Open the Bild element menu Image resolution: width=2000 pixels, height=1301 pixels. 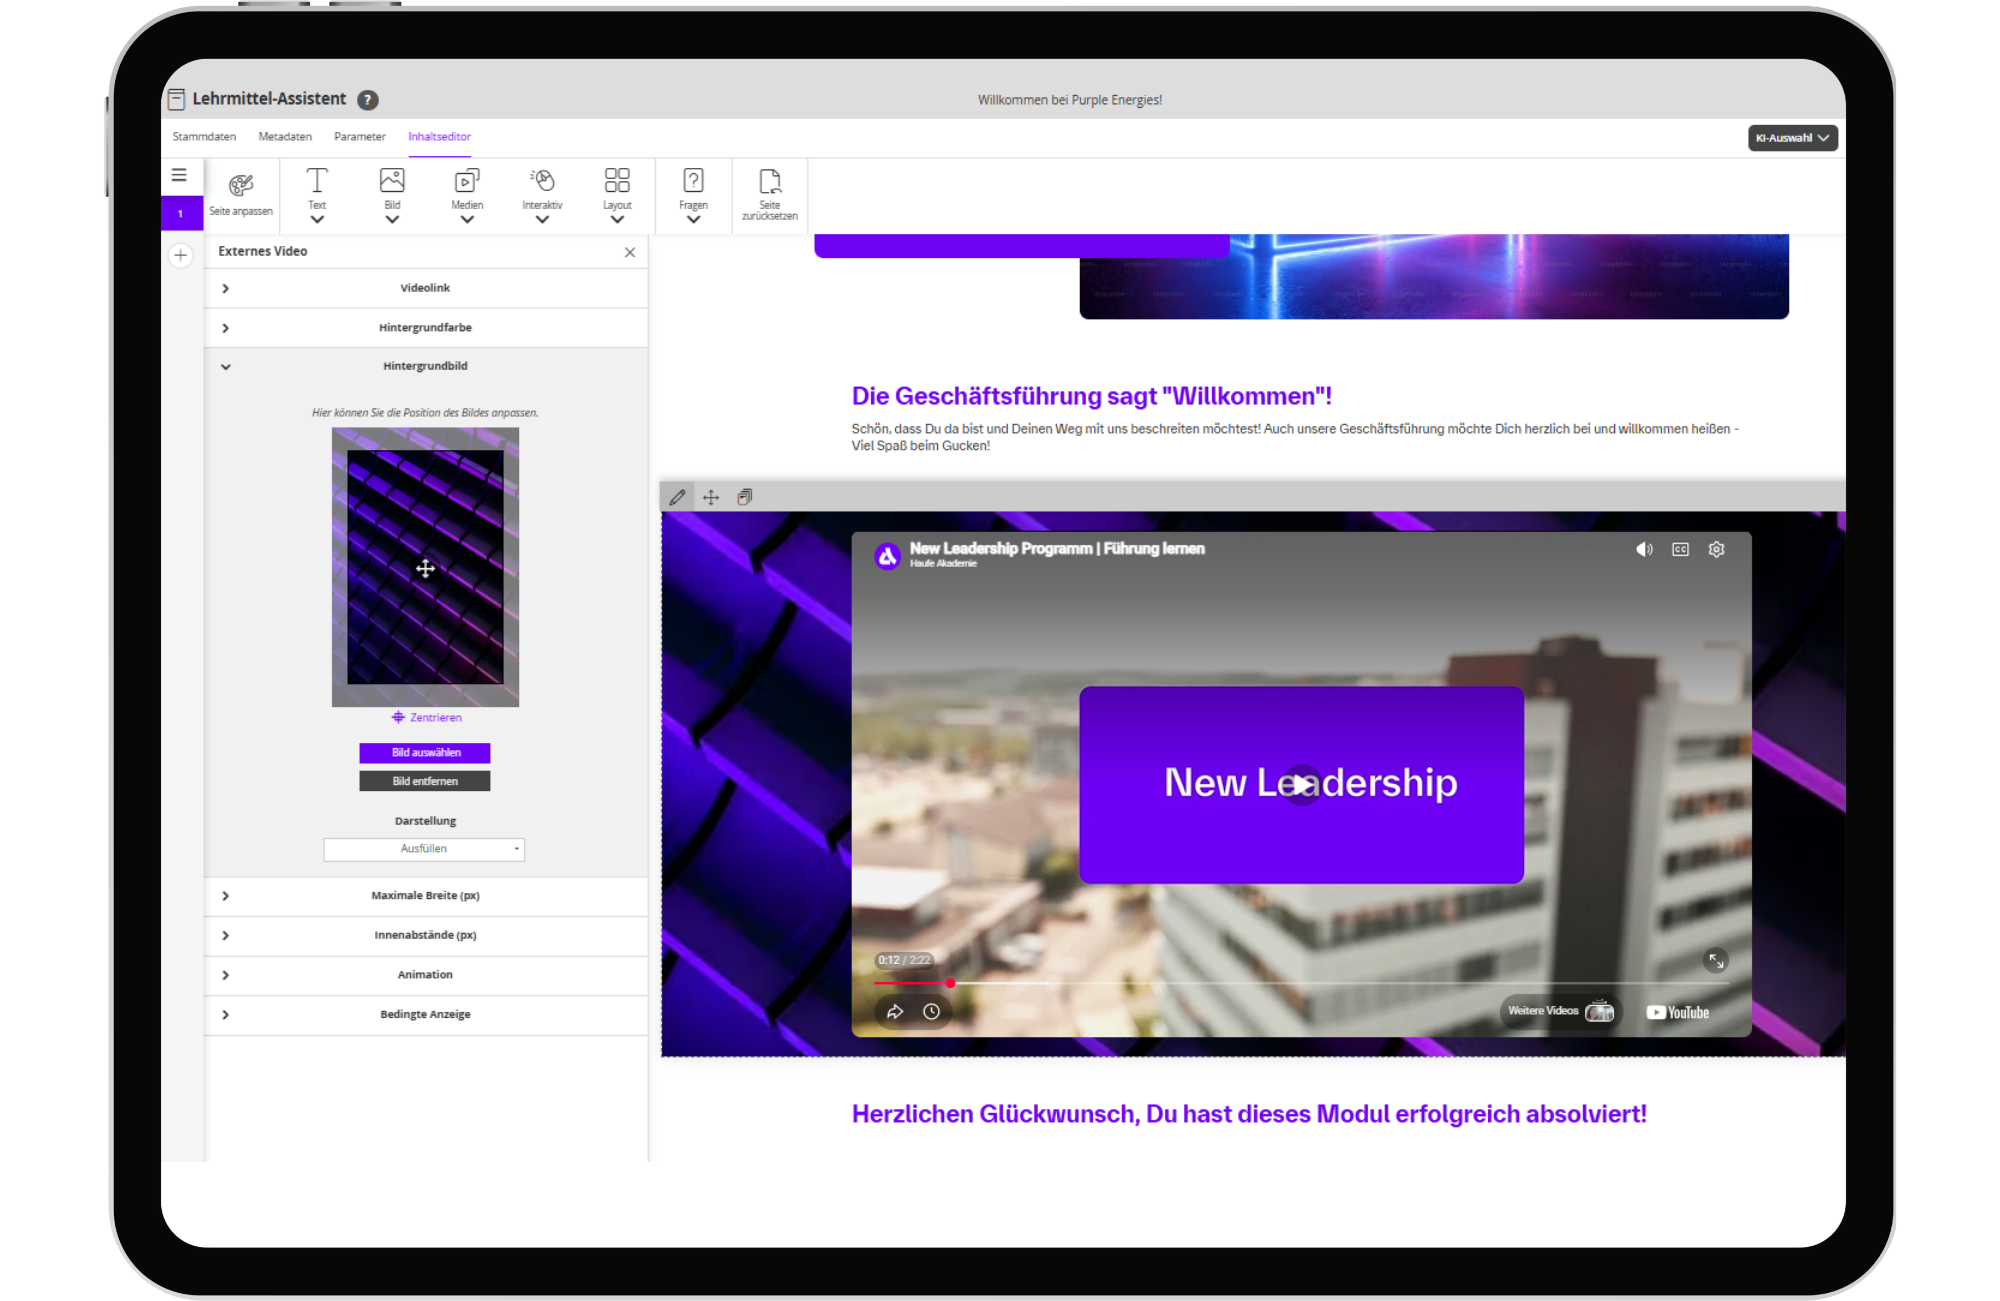392,194
